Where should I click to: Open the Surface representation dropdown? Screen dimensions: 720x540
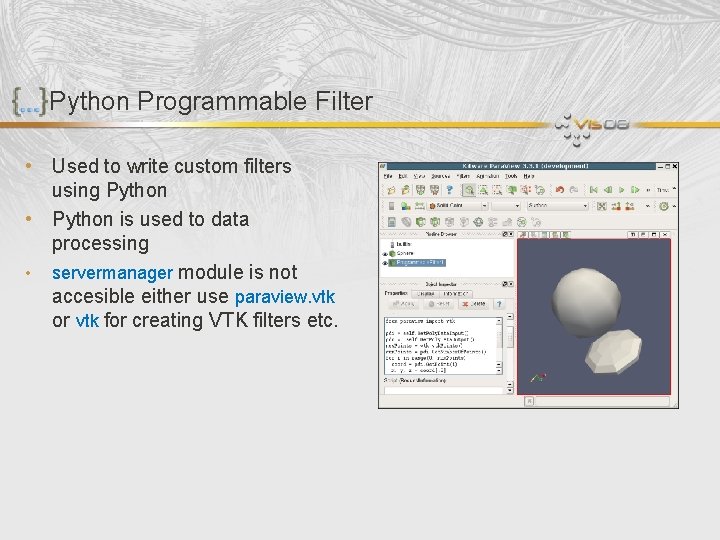pos(557,206)
